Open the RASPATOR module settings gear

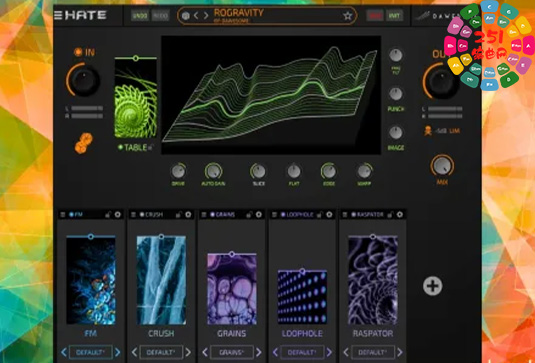point(400,215)
